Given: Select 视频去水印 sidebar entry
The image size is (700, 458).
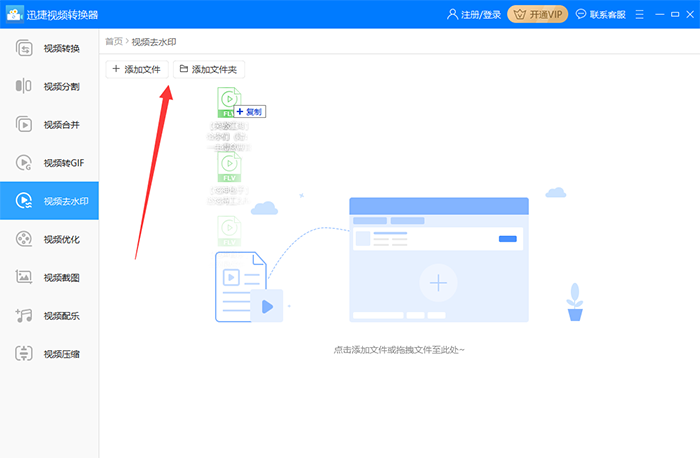Looking at the screenshot, I should coord(49,200).
